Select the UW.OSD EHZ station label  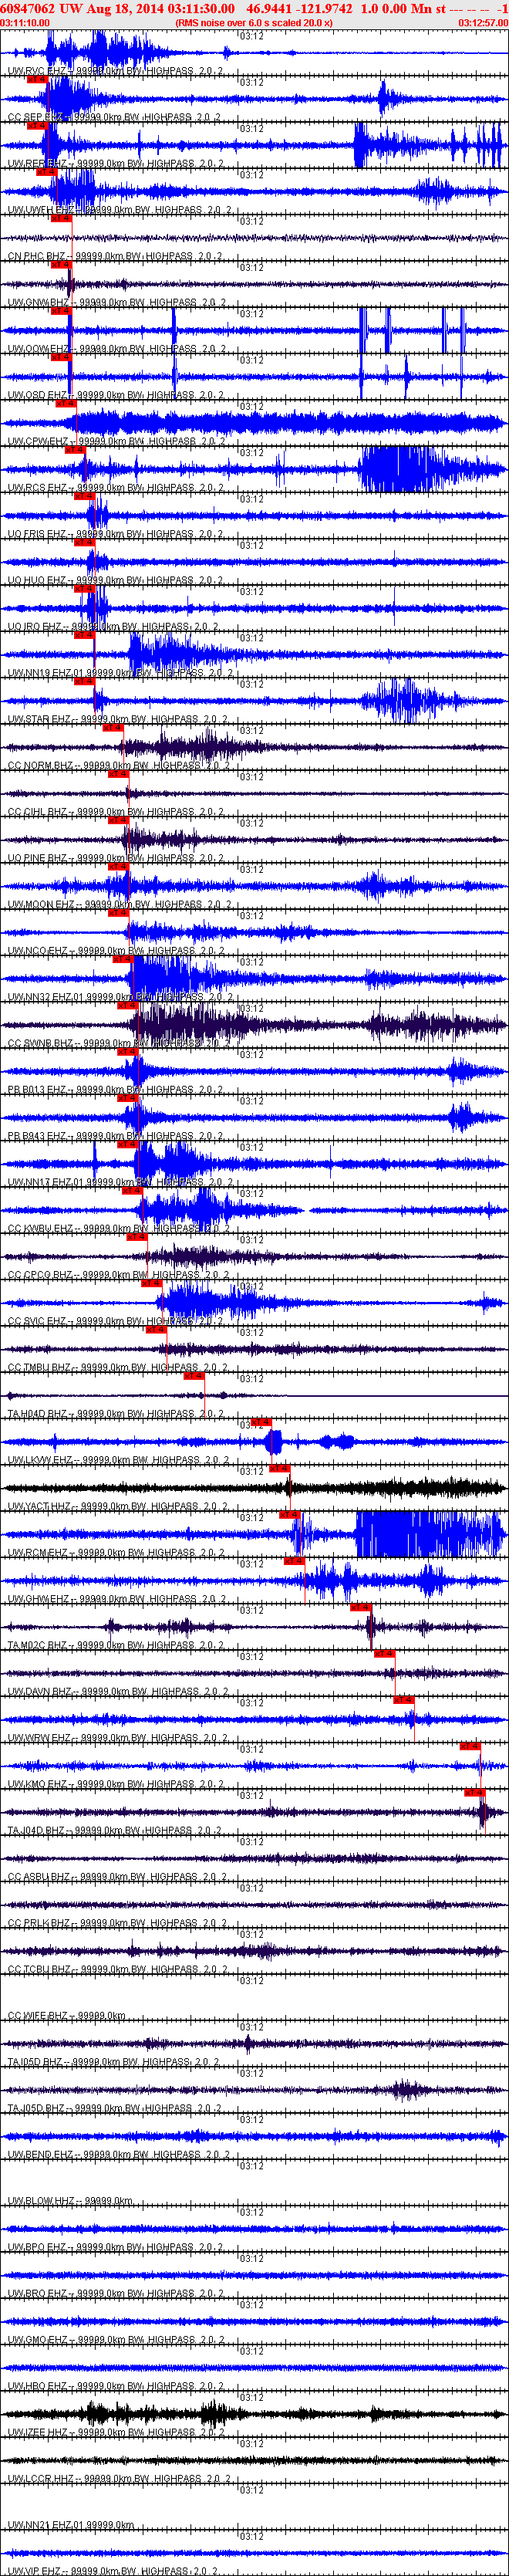116,396
